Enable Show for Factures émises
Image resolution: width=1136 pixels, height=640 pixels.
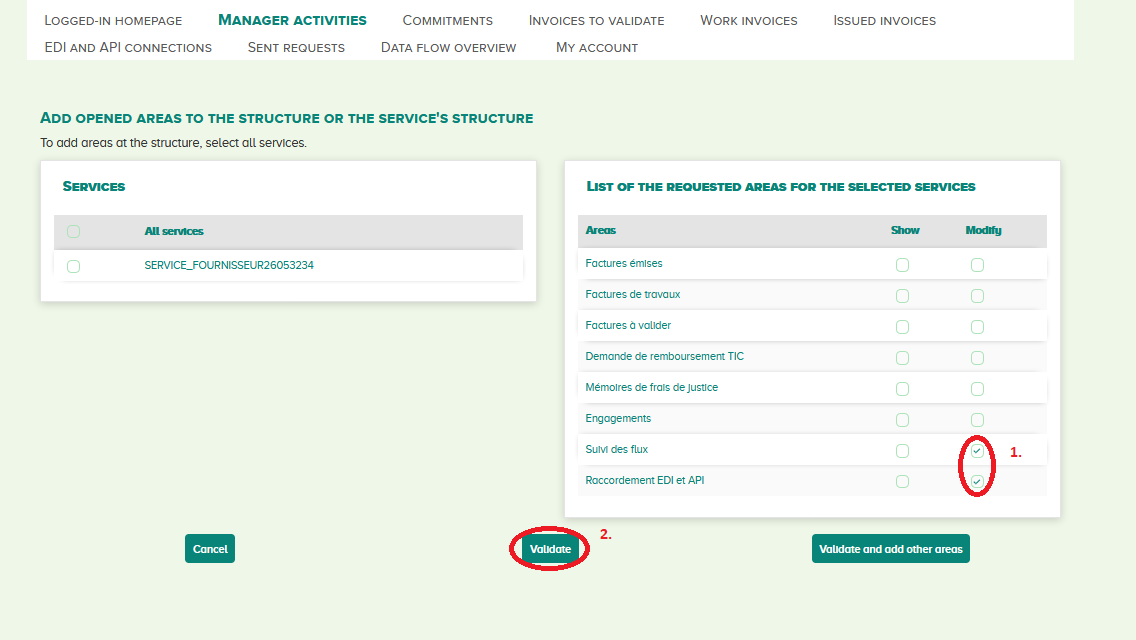click(x=902, y=265)
